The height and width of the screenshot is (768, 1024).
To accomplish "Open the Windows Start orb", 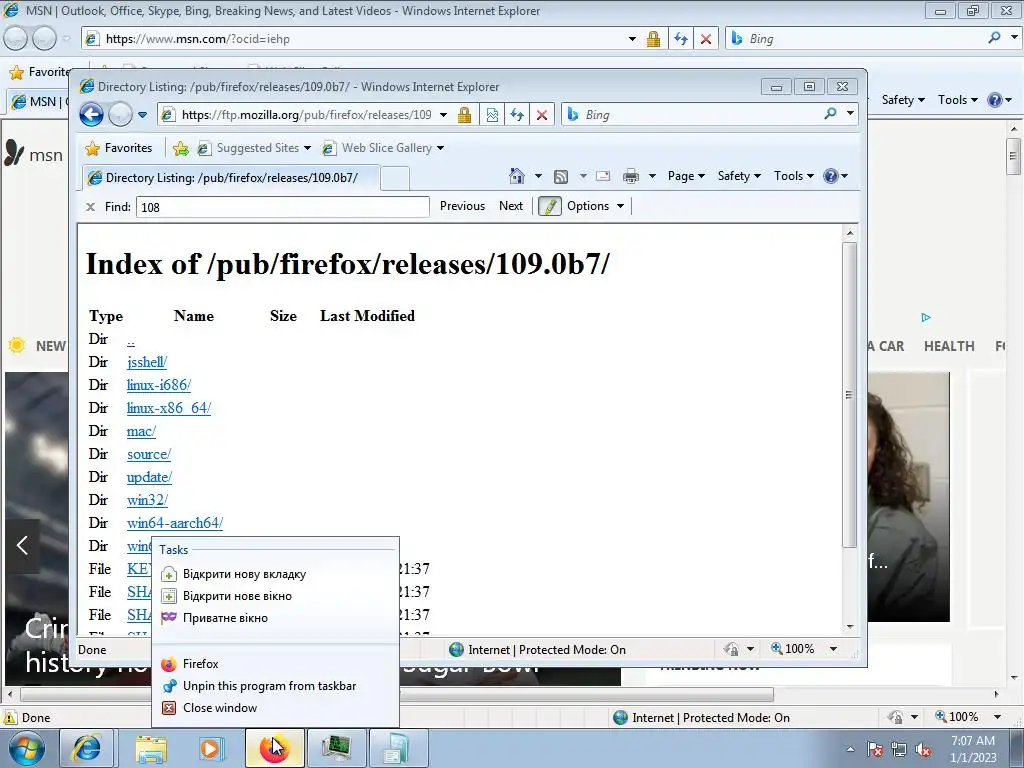I will coord(26,748).
